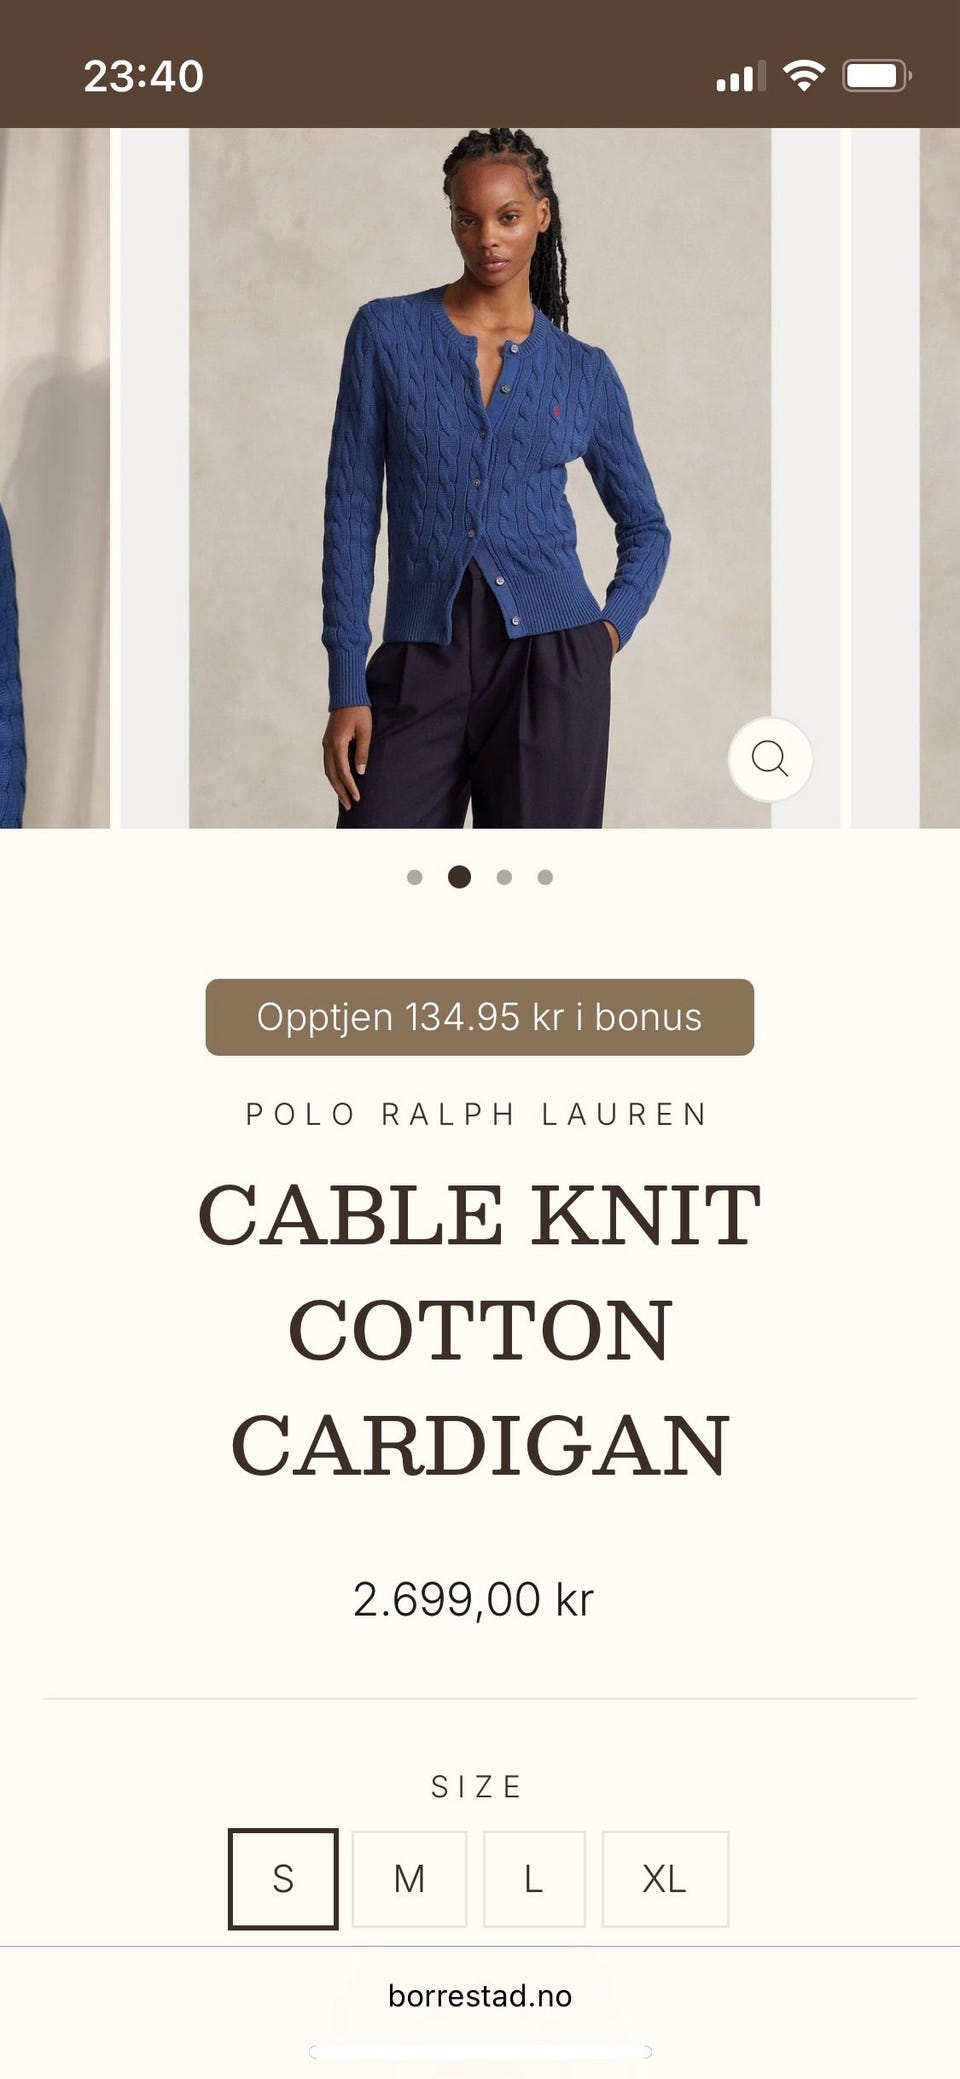Tap the main blue cardigan product photo

point(480,478)
